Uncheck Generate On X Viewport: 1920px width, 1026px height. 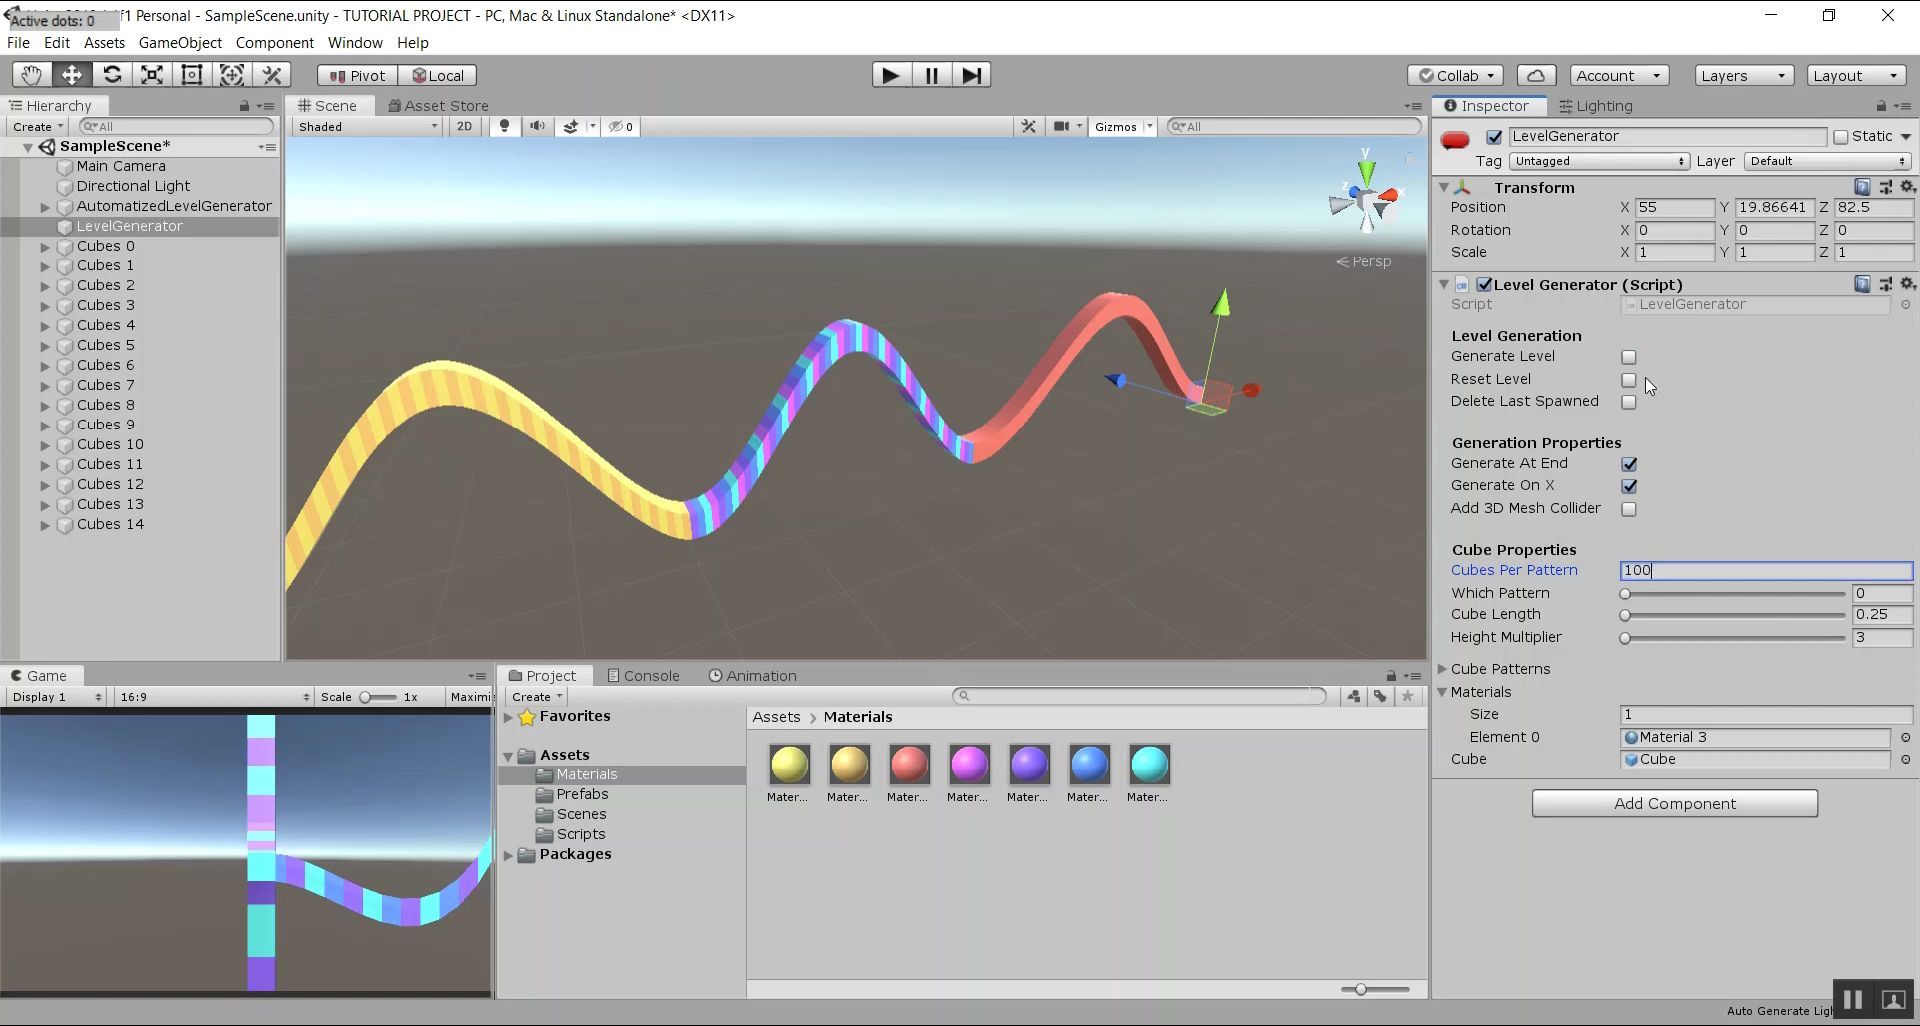click(x=1629, y=486)
